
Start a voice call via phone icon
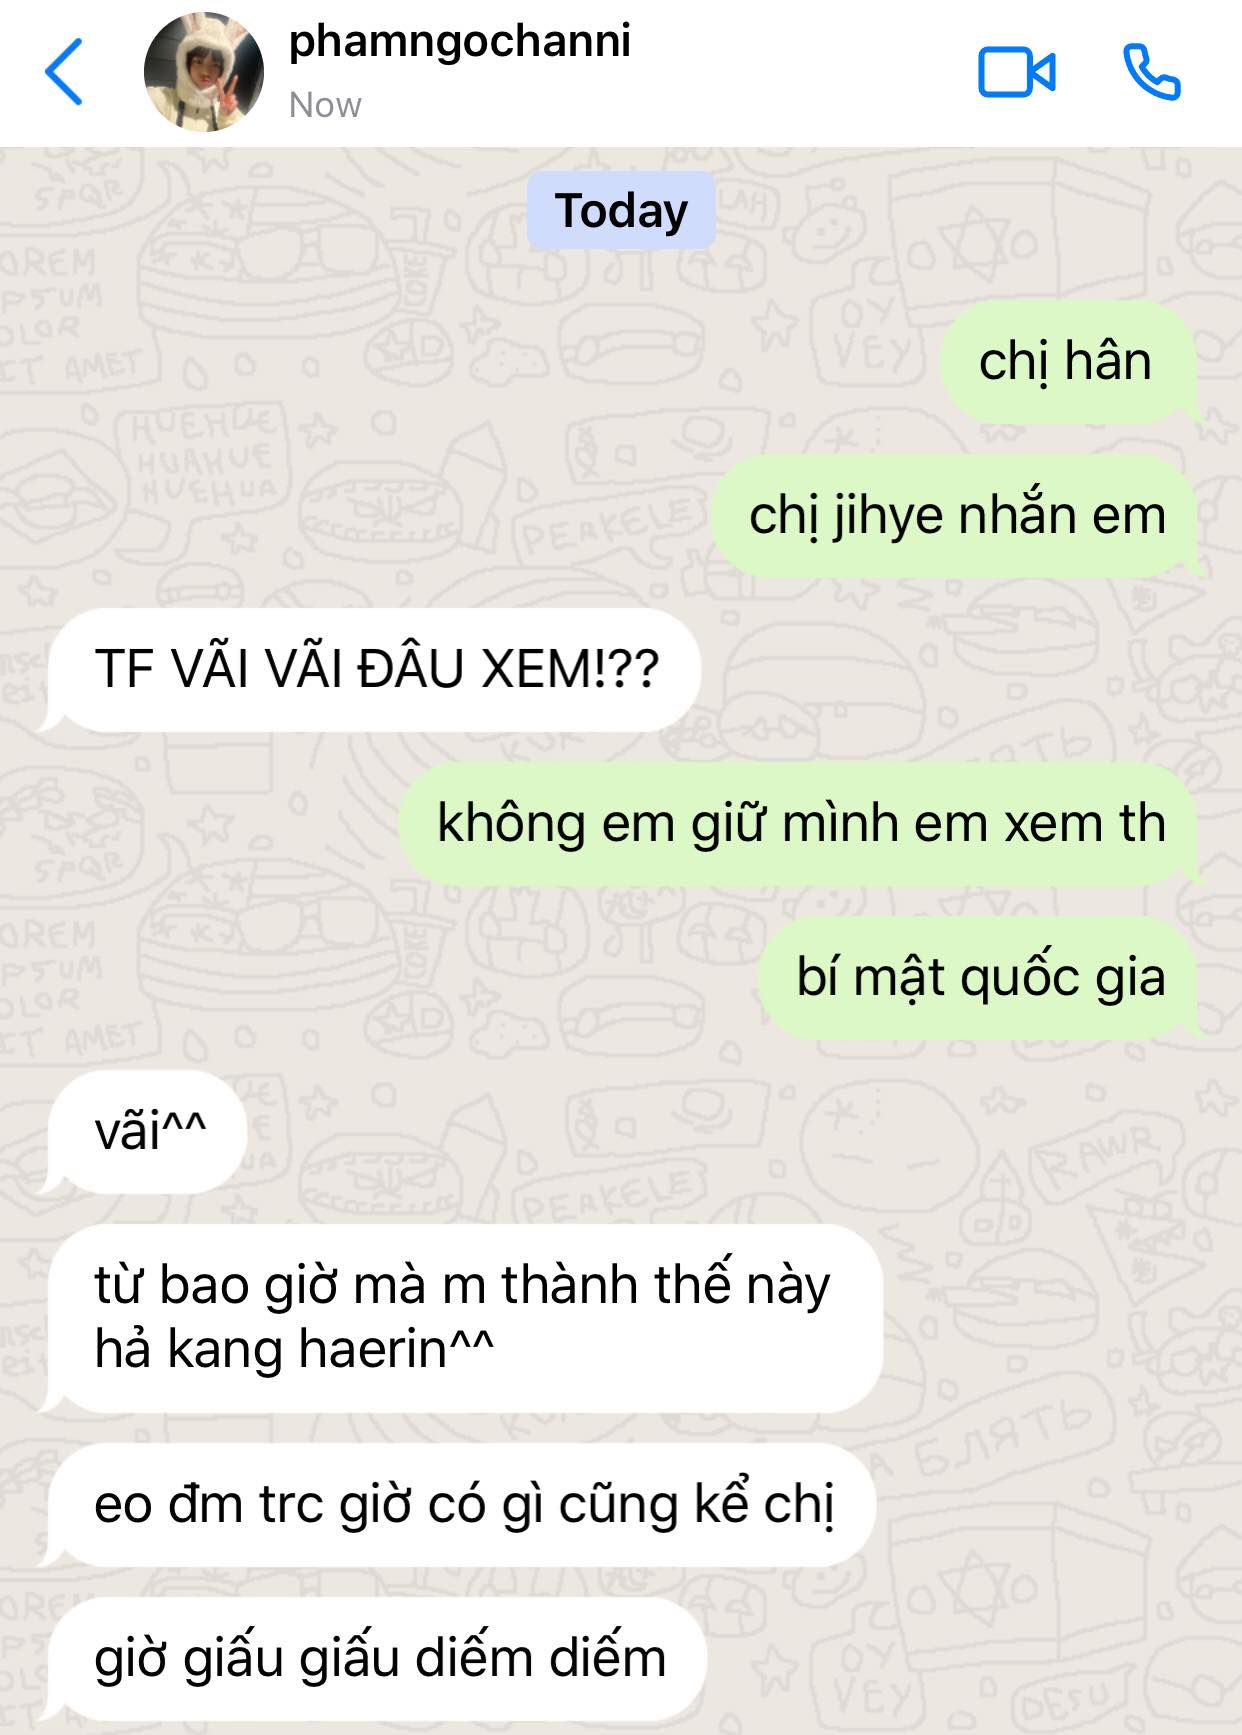coord(1152,72)
